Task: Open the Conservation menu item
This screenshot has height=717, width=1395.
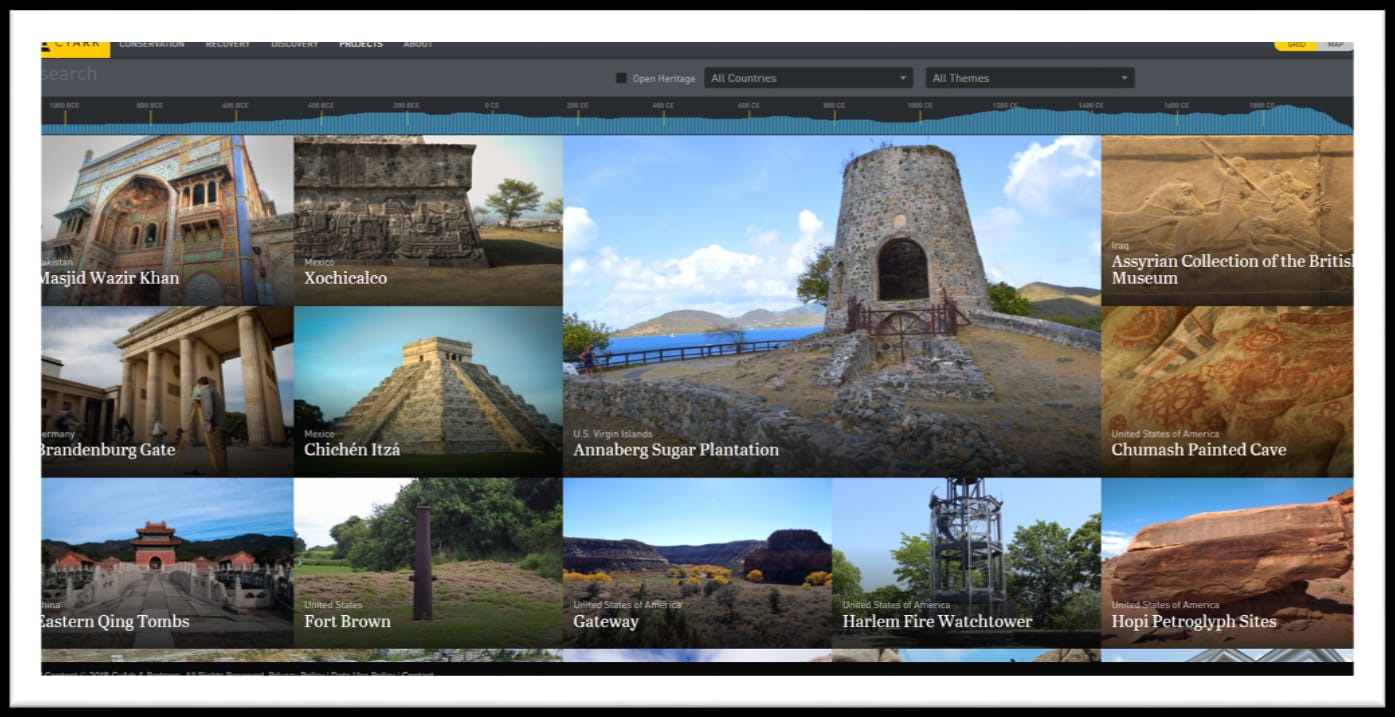Action: 152,45
